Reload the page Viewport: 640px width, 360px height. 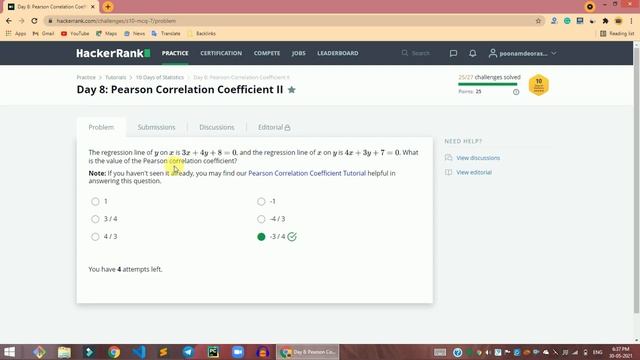click(x=34, y=21)
